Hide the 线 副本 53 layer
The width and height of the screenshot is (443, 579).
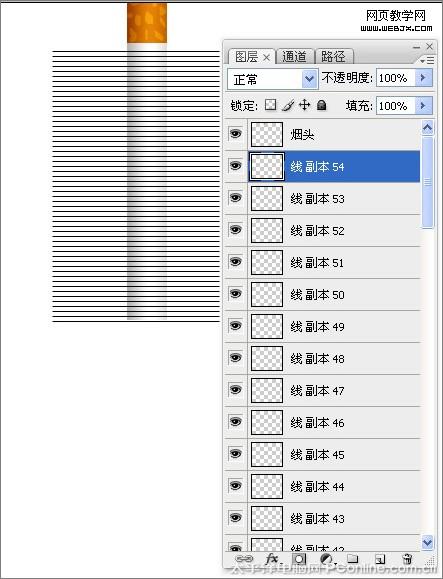[236, 198]
